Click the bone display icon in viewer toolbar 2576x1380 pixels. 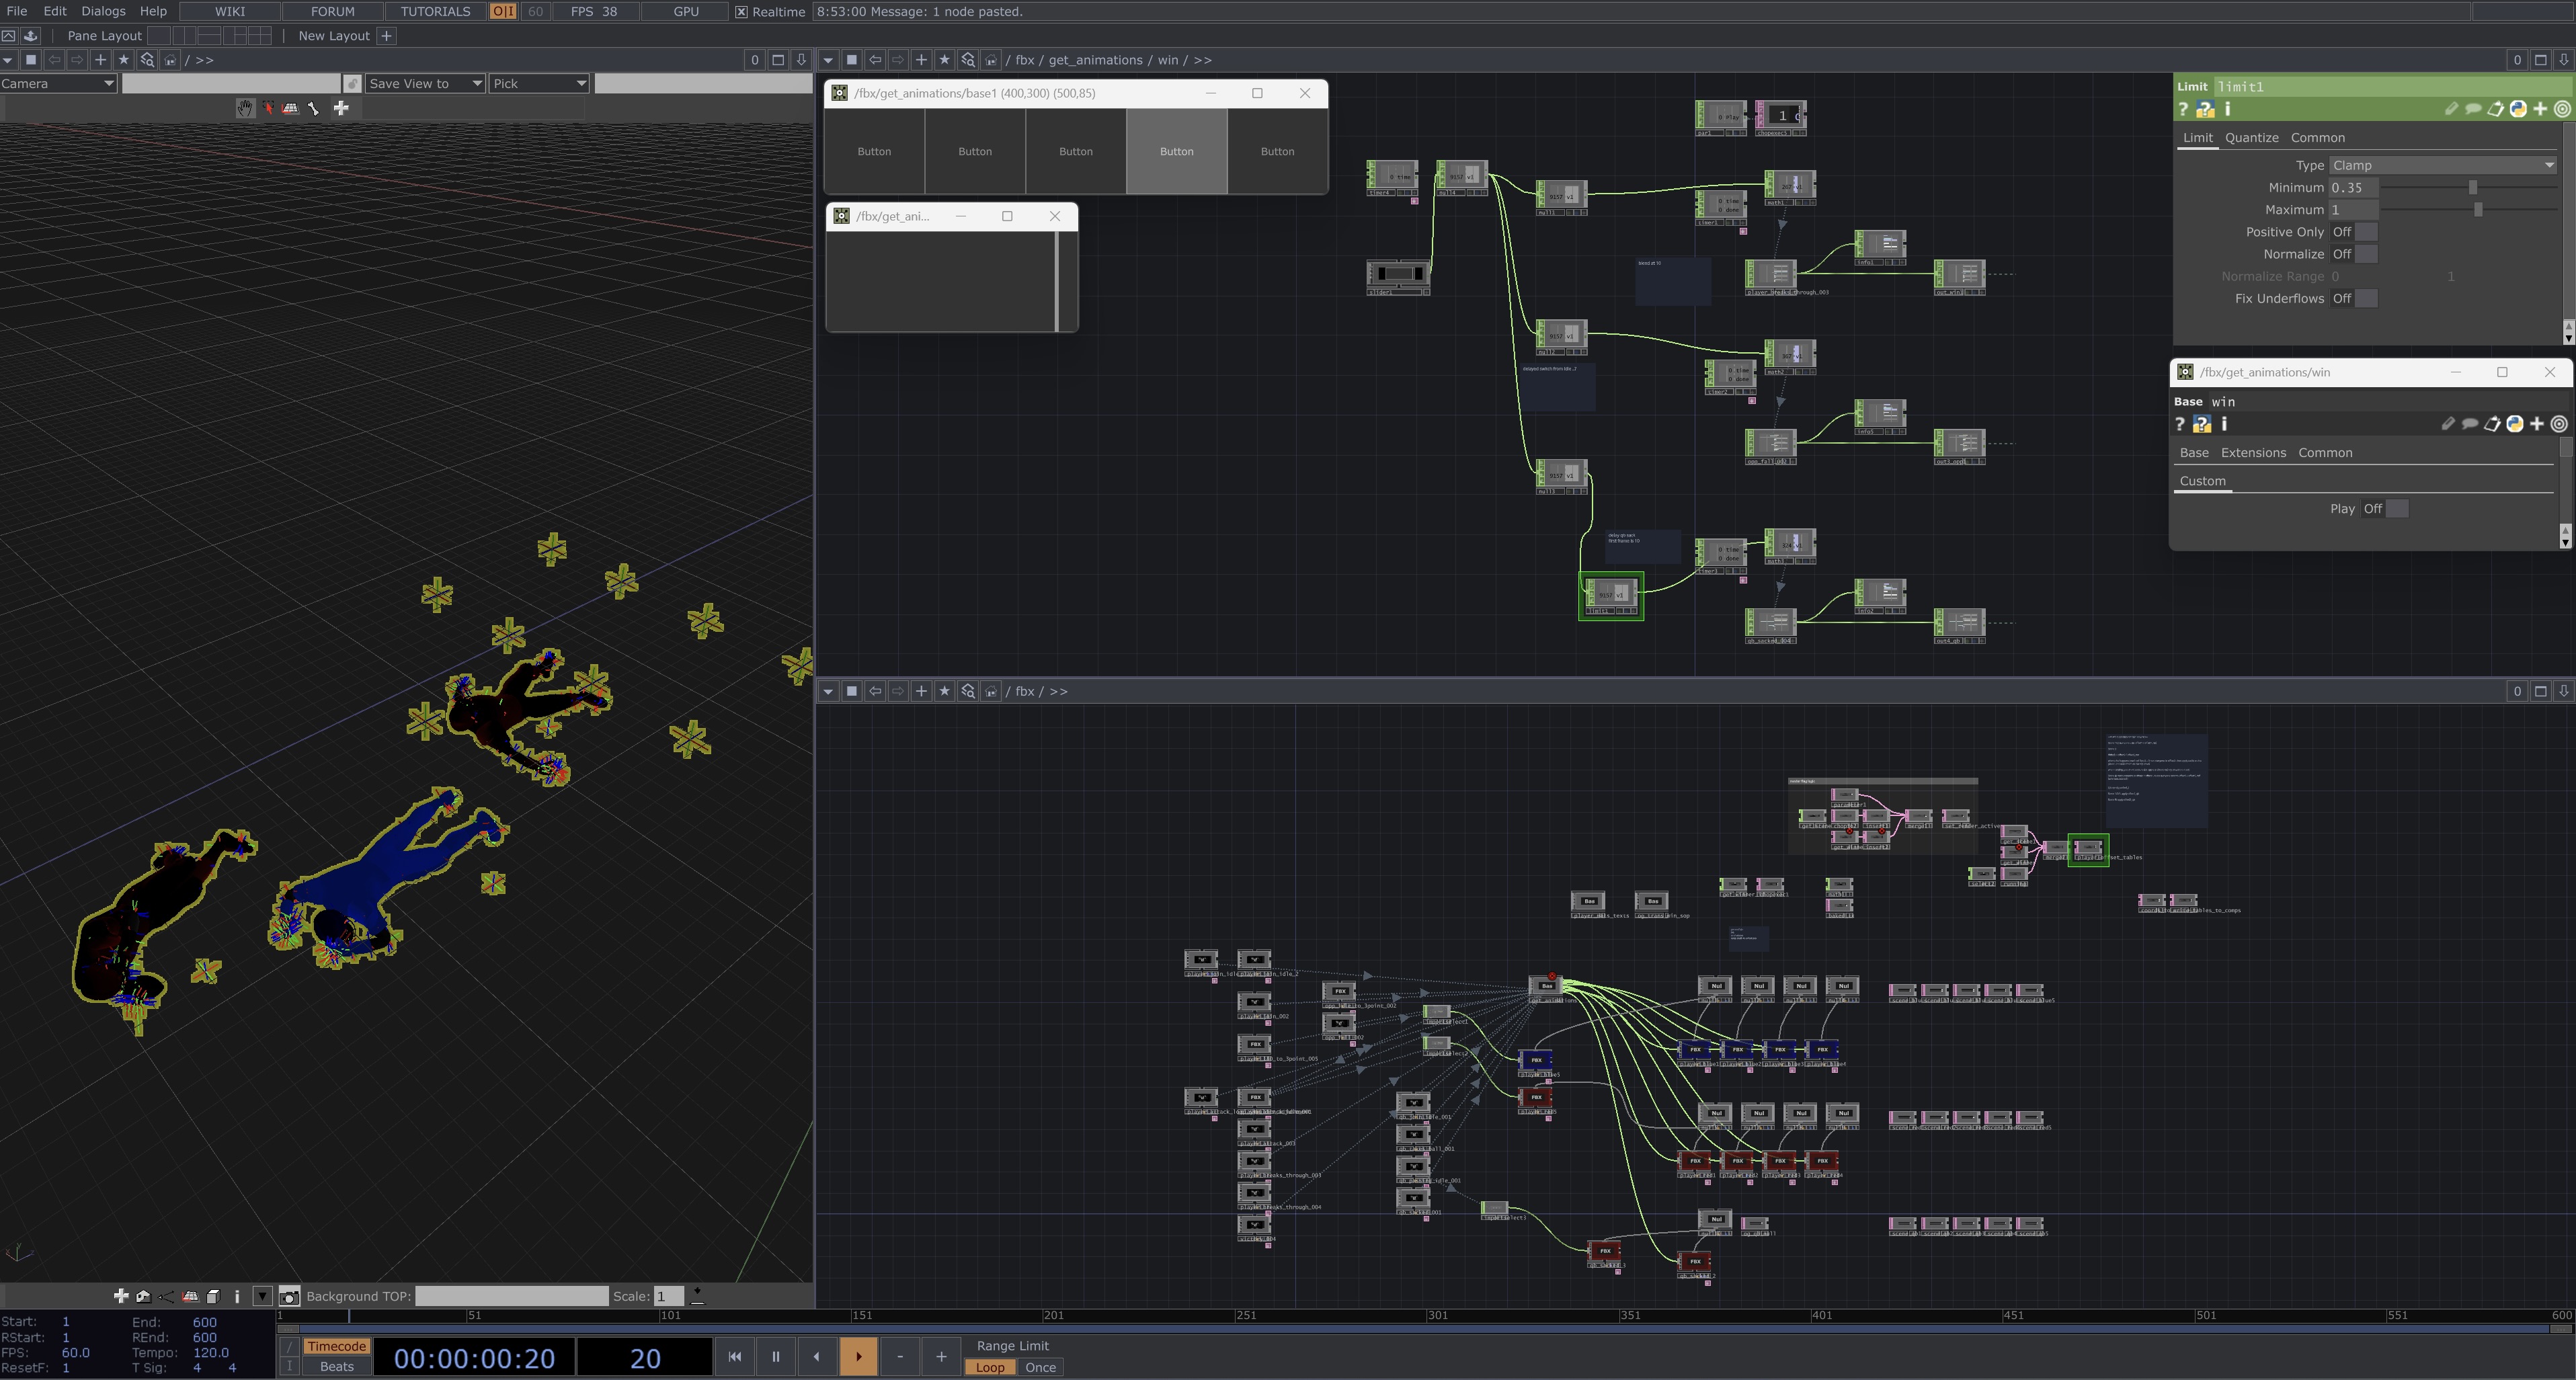tap(314, 108)
